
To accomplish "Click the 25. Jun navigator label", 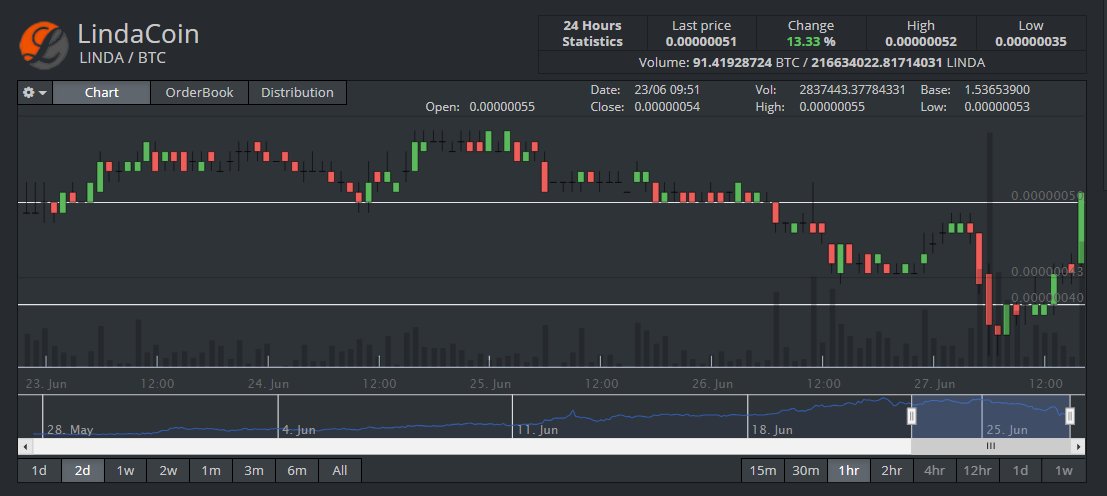I will [x=1007, y=430].
